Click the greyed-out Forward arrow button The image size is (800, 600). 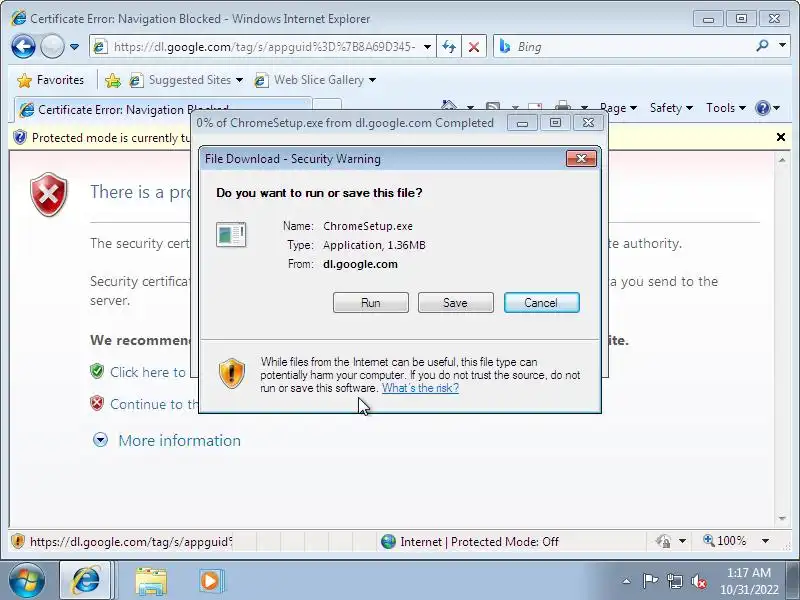[x=52, y=47]
